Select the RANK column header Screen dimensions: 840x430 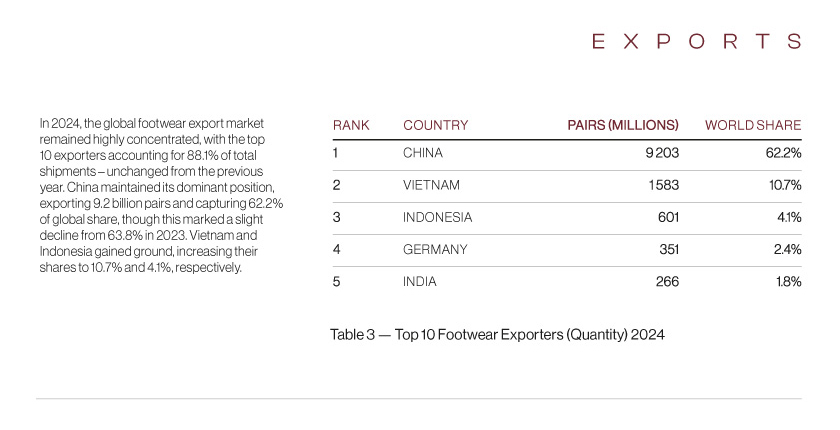(x=351, y=125)
